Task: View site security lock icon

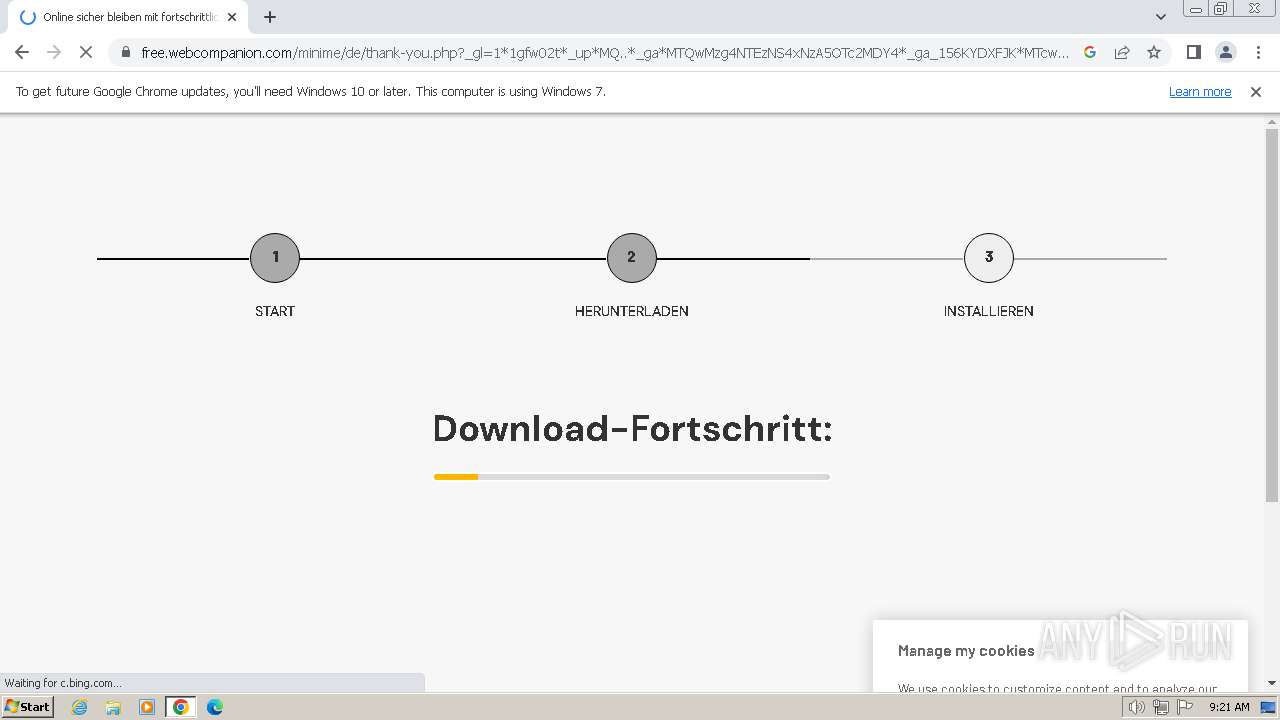Action: coord(125,52)
